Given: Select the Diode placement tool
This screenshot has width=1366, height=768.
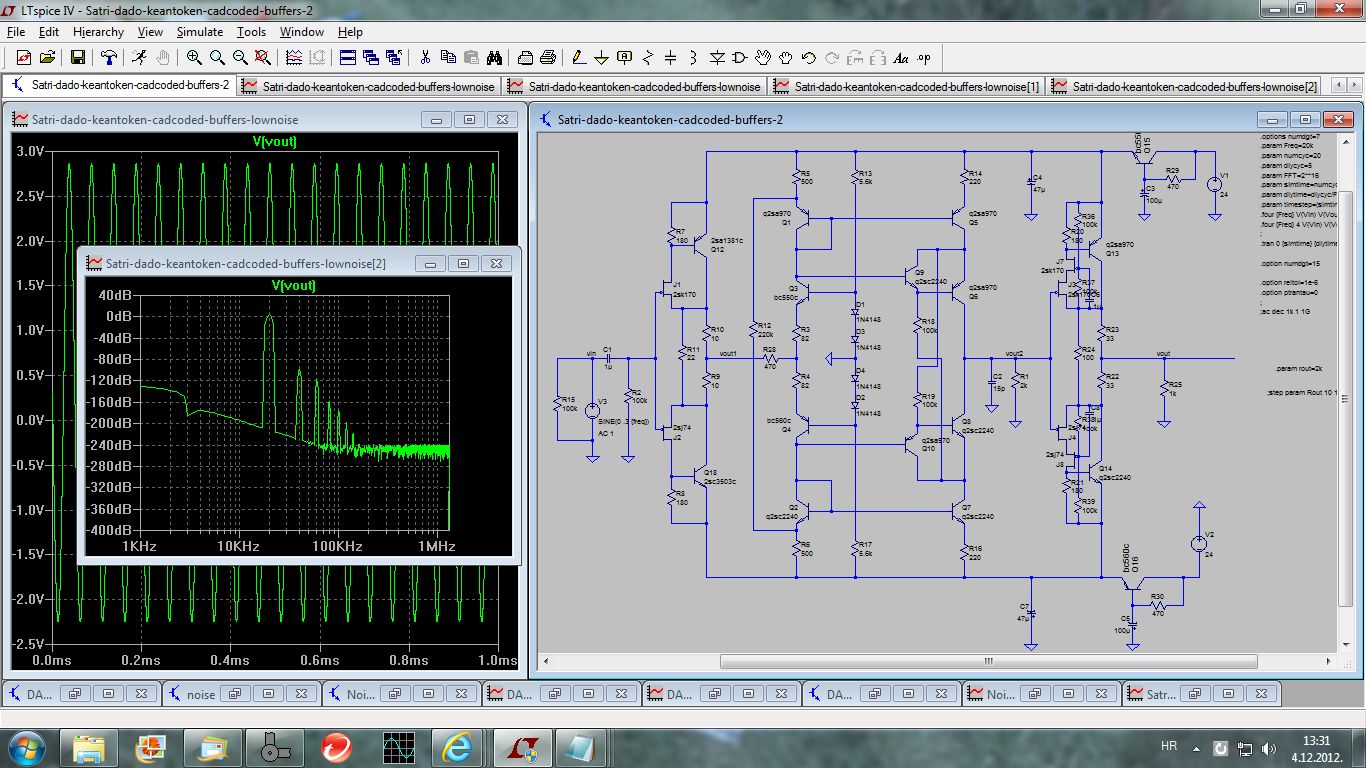Looking at the screenshot, I should (717, 57).
